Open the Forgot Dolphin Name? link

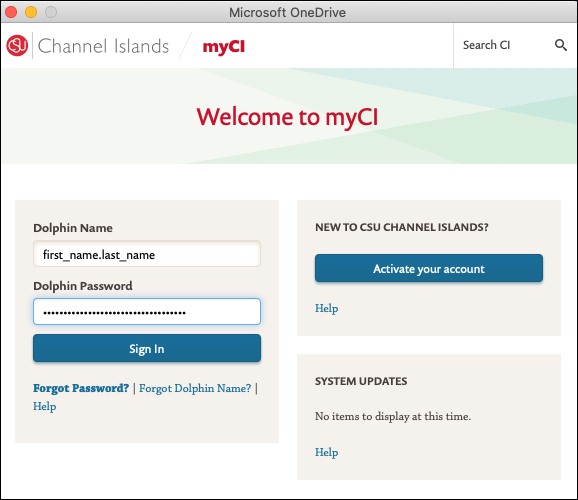point(195,388)
